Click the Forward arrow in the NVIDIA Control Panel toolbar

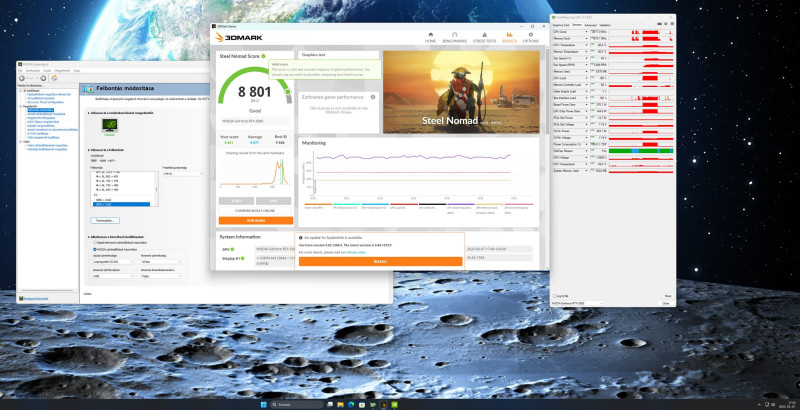tap(43, 78)
